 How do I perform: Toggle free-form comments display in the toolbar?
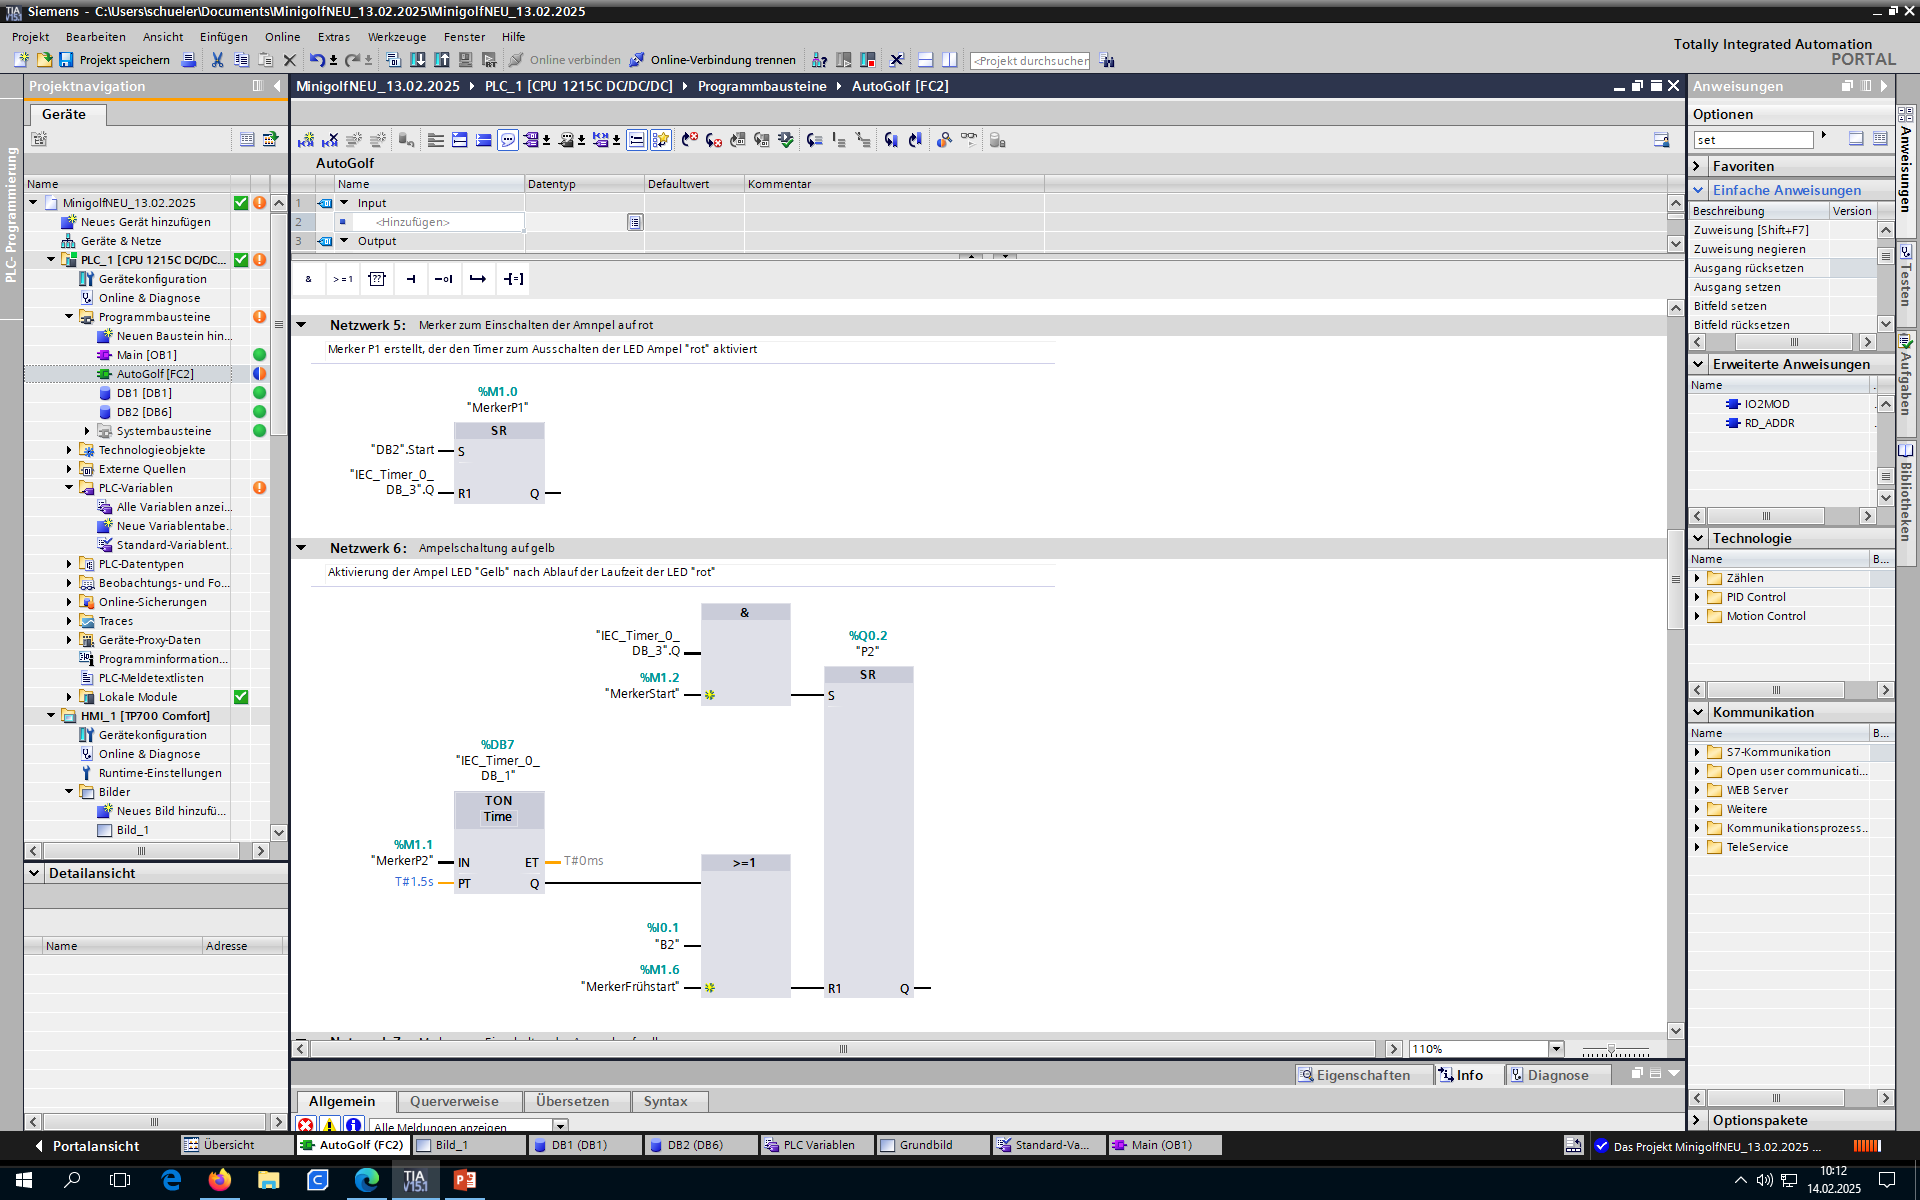(x=508, y=140)
